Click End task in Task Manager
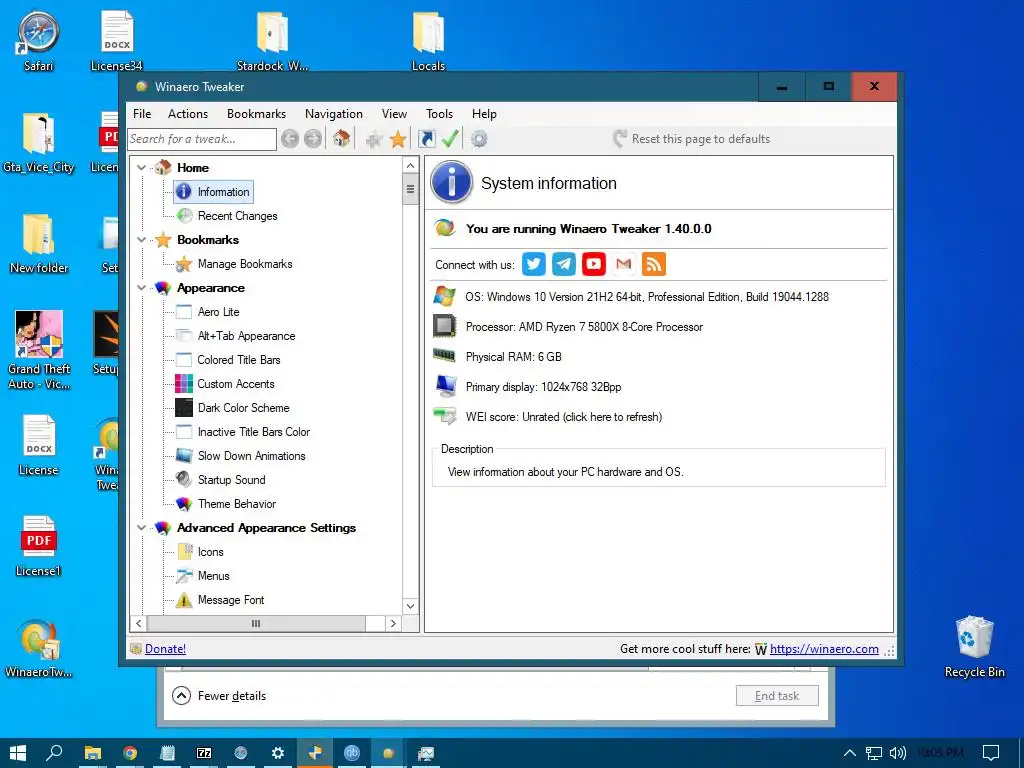This screenshot has width=1024, height=768. (x=777, y=696)
